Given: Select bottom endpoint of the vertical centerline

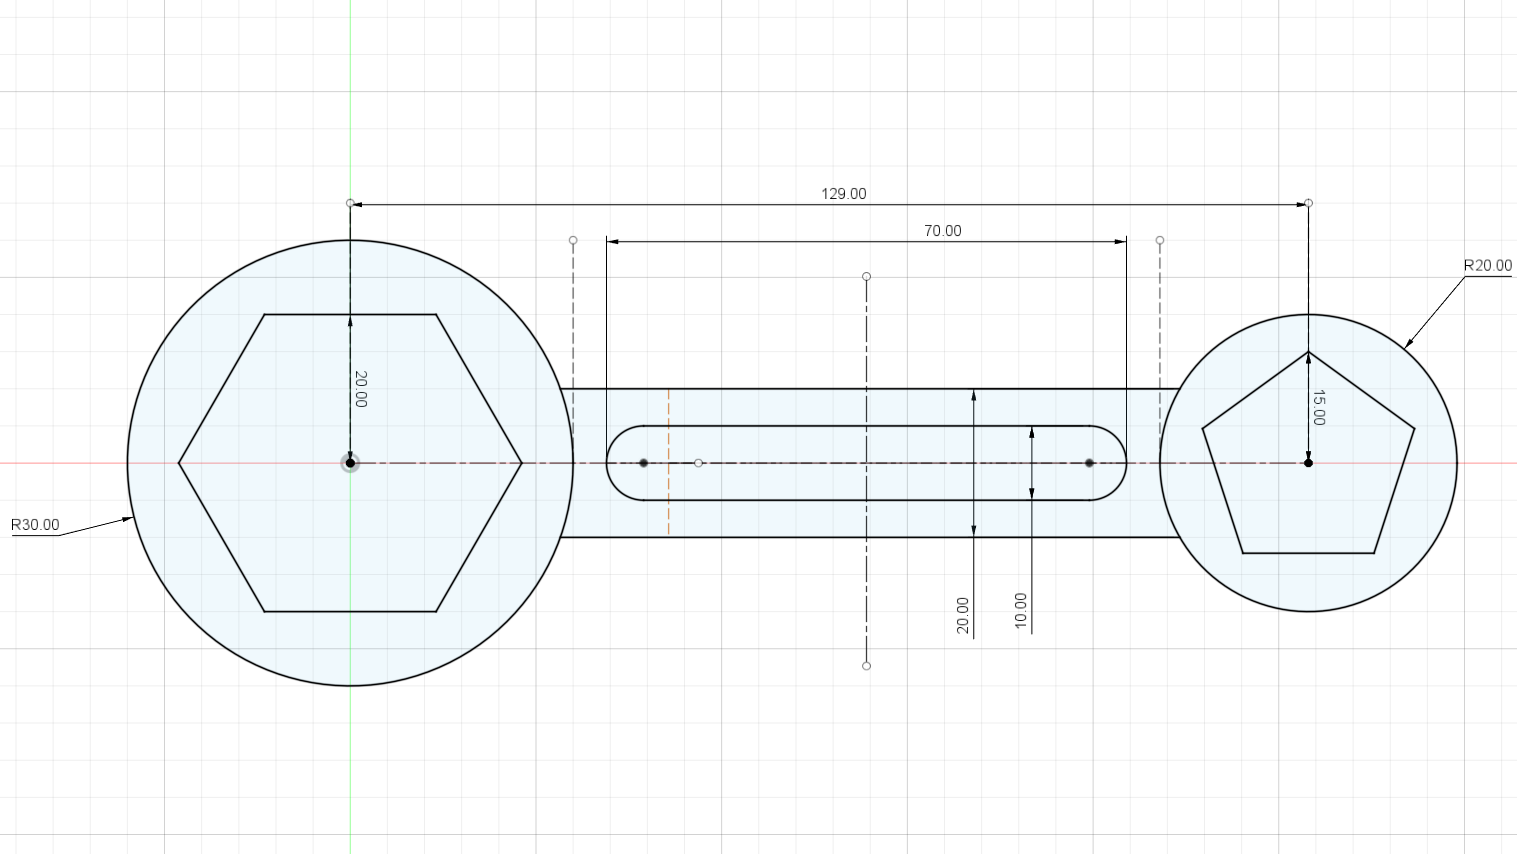Looking at the screenshot, I should click(x=866, y=666).
